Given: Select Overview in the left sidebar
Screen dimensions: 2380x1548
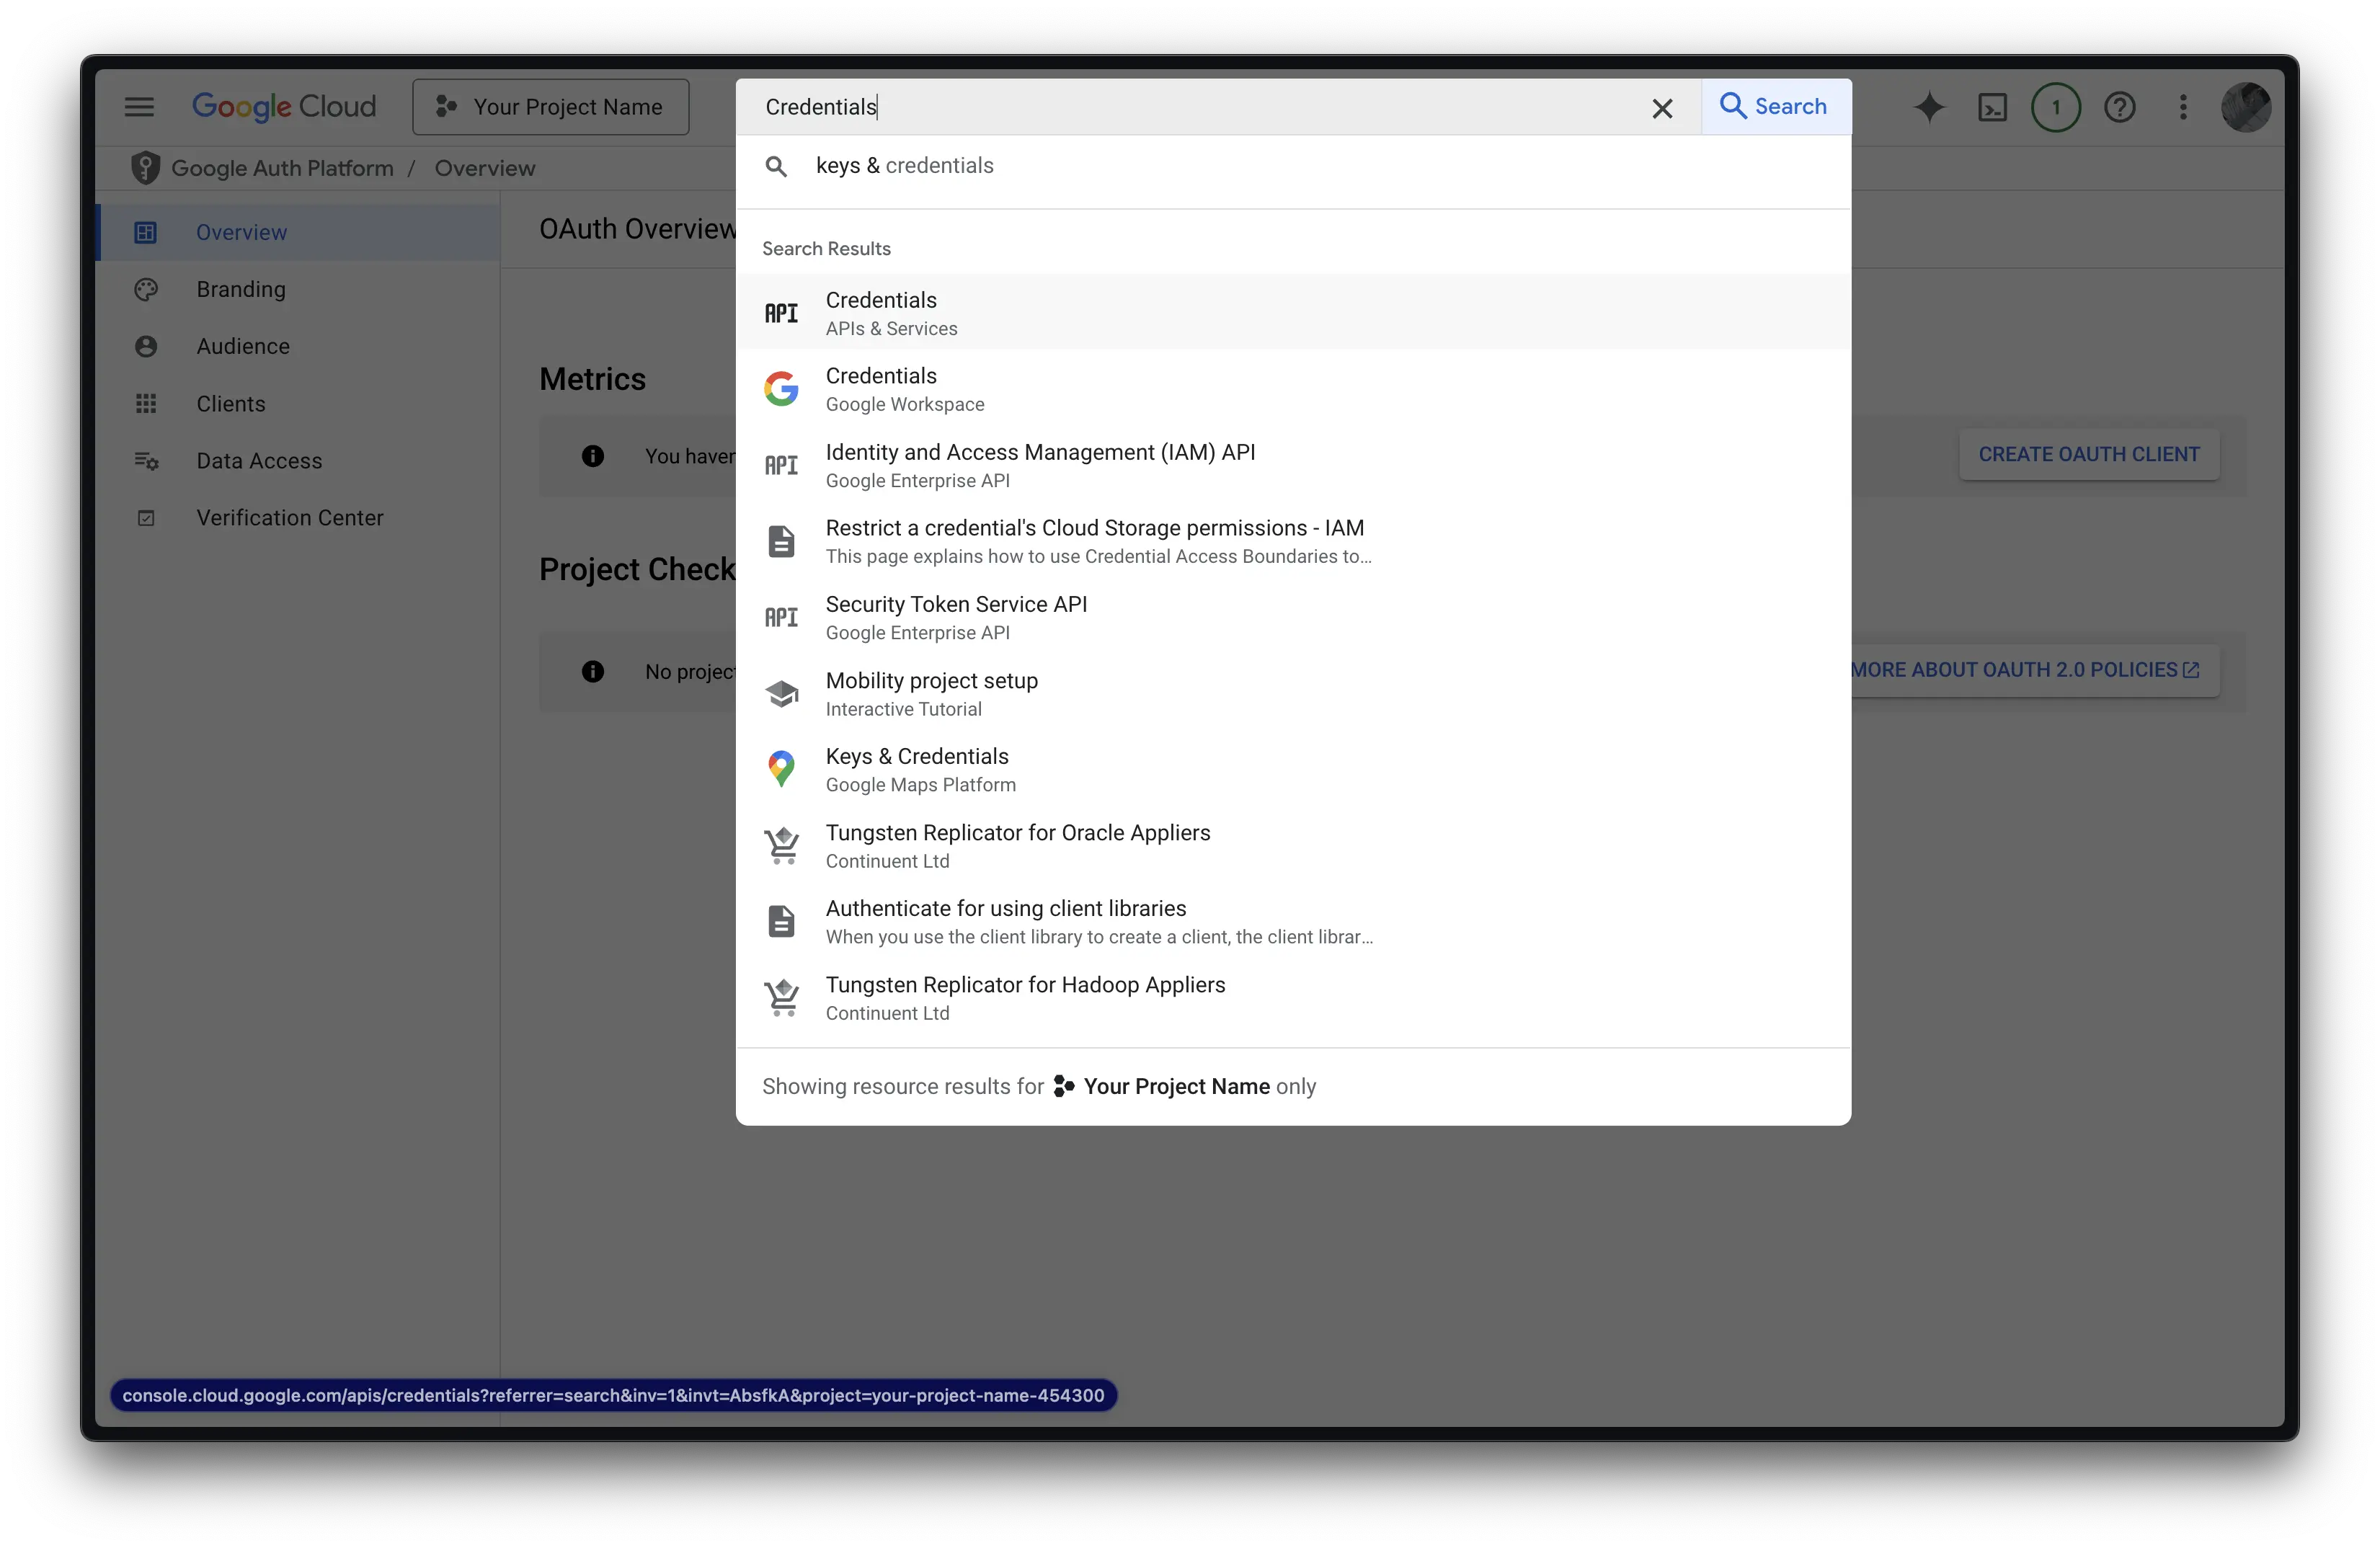Looking at the screenshot, I should [298, 232].
